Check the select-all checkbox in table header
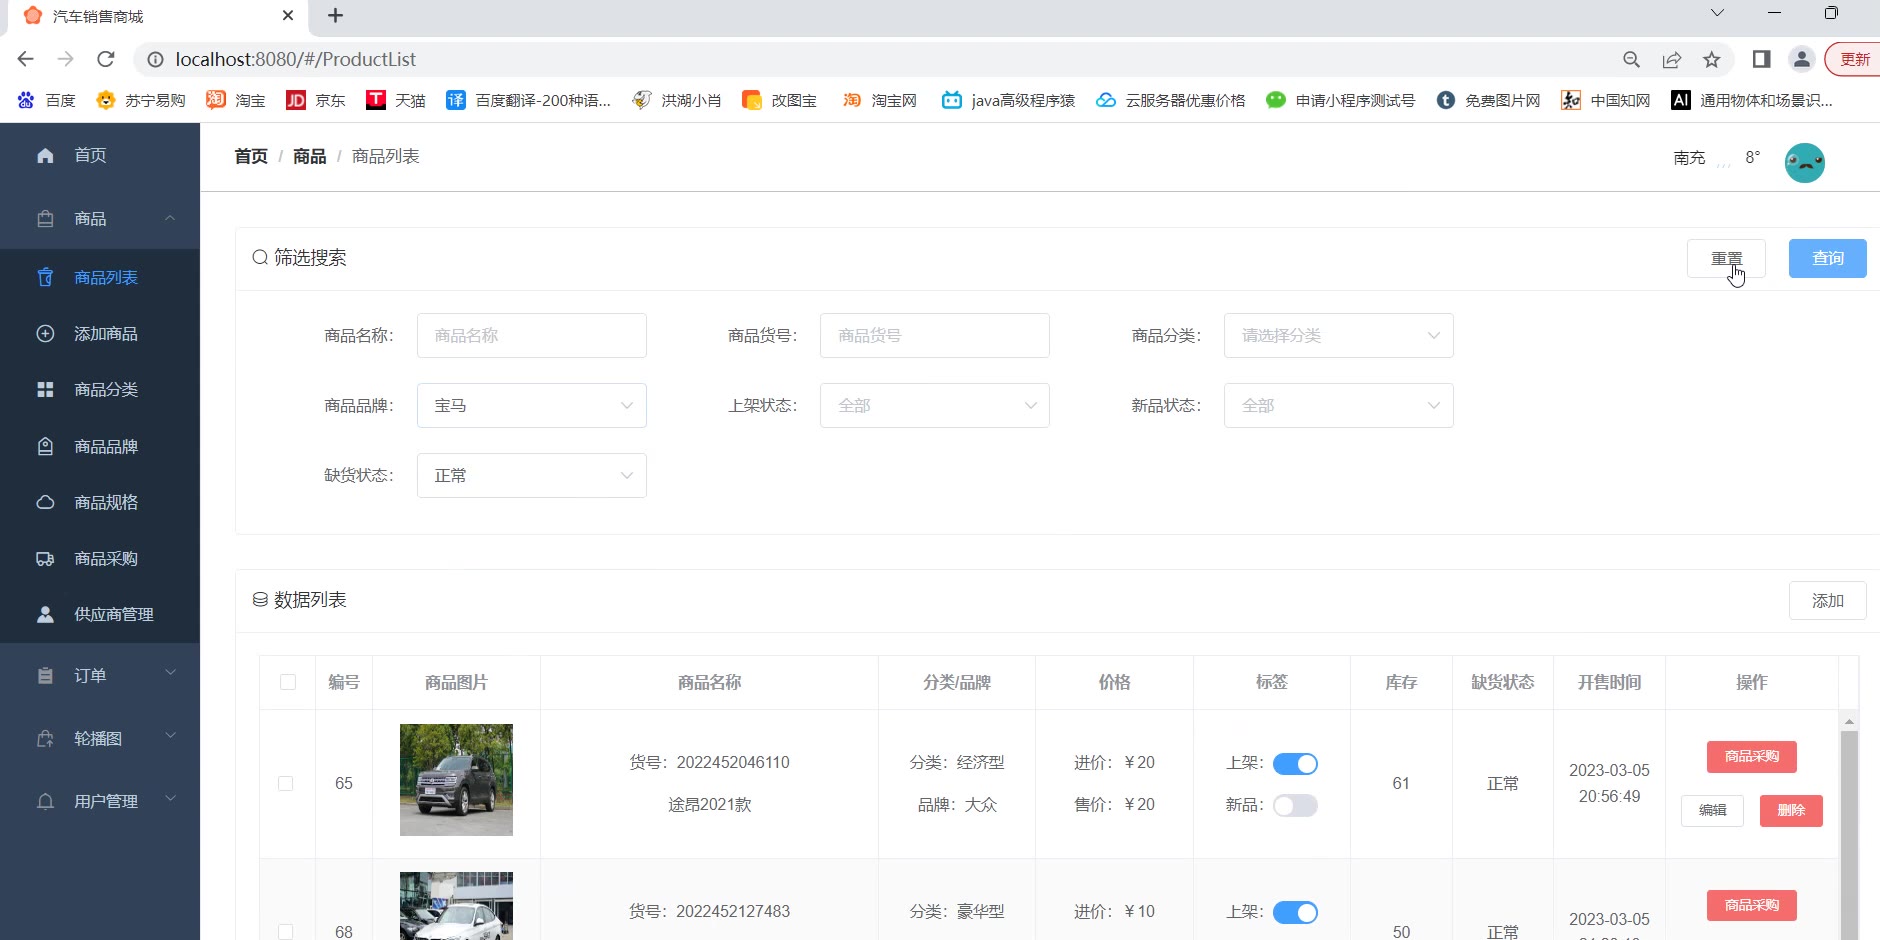The height and width of the screenshot is (940, 1880). click(288, 682)
